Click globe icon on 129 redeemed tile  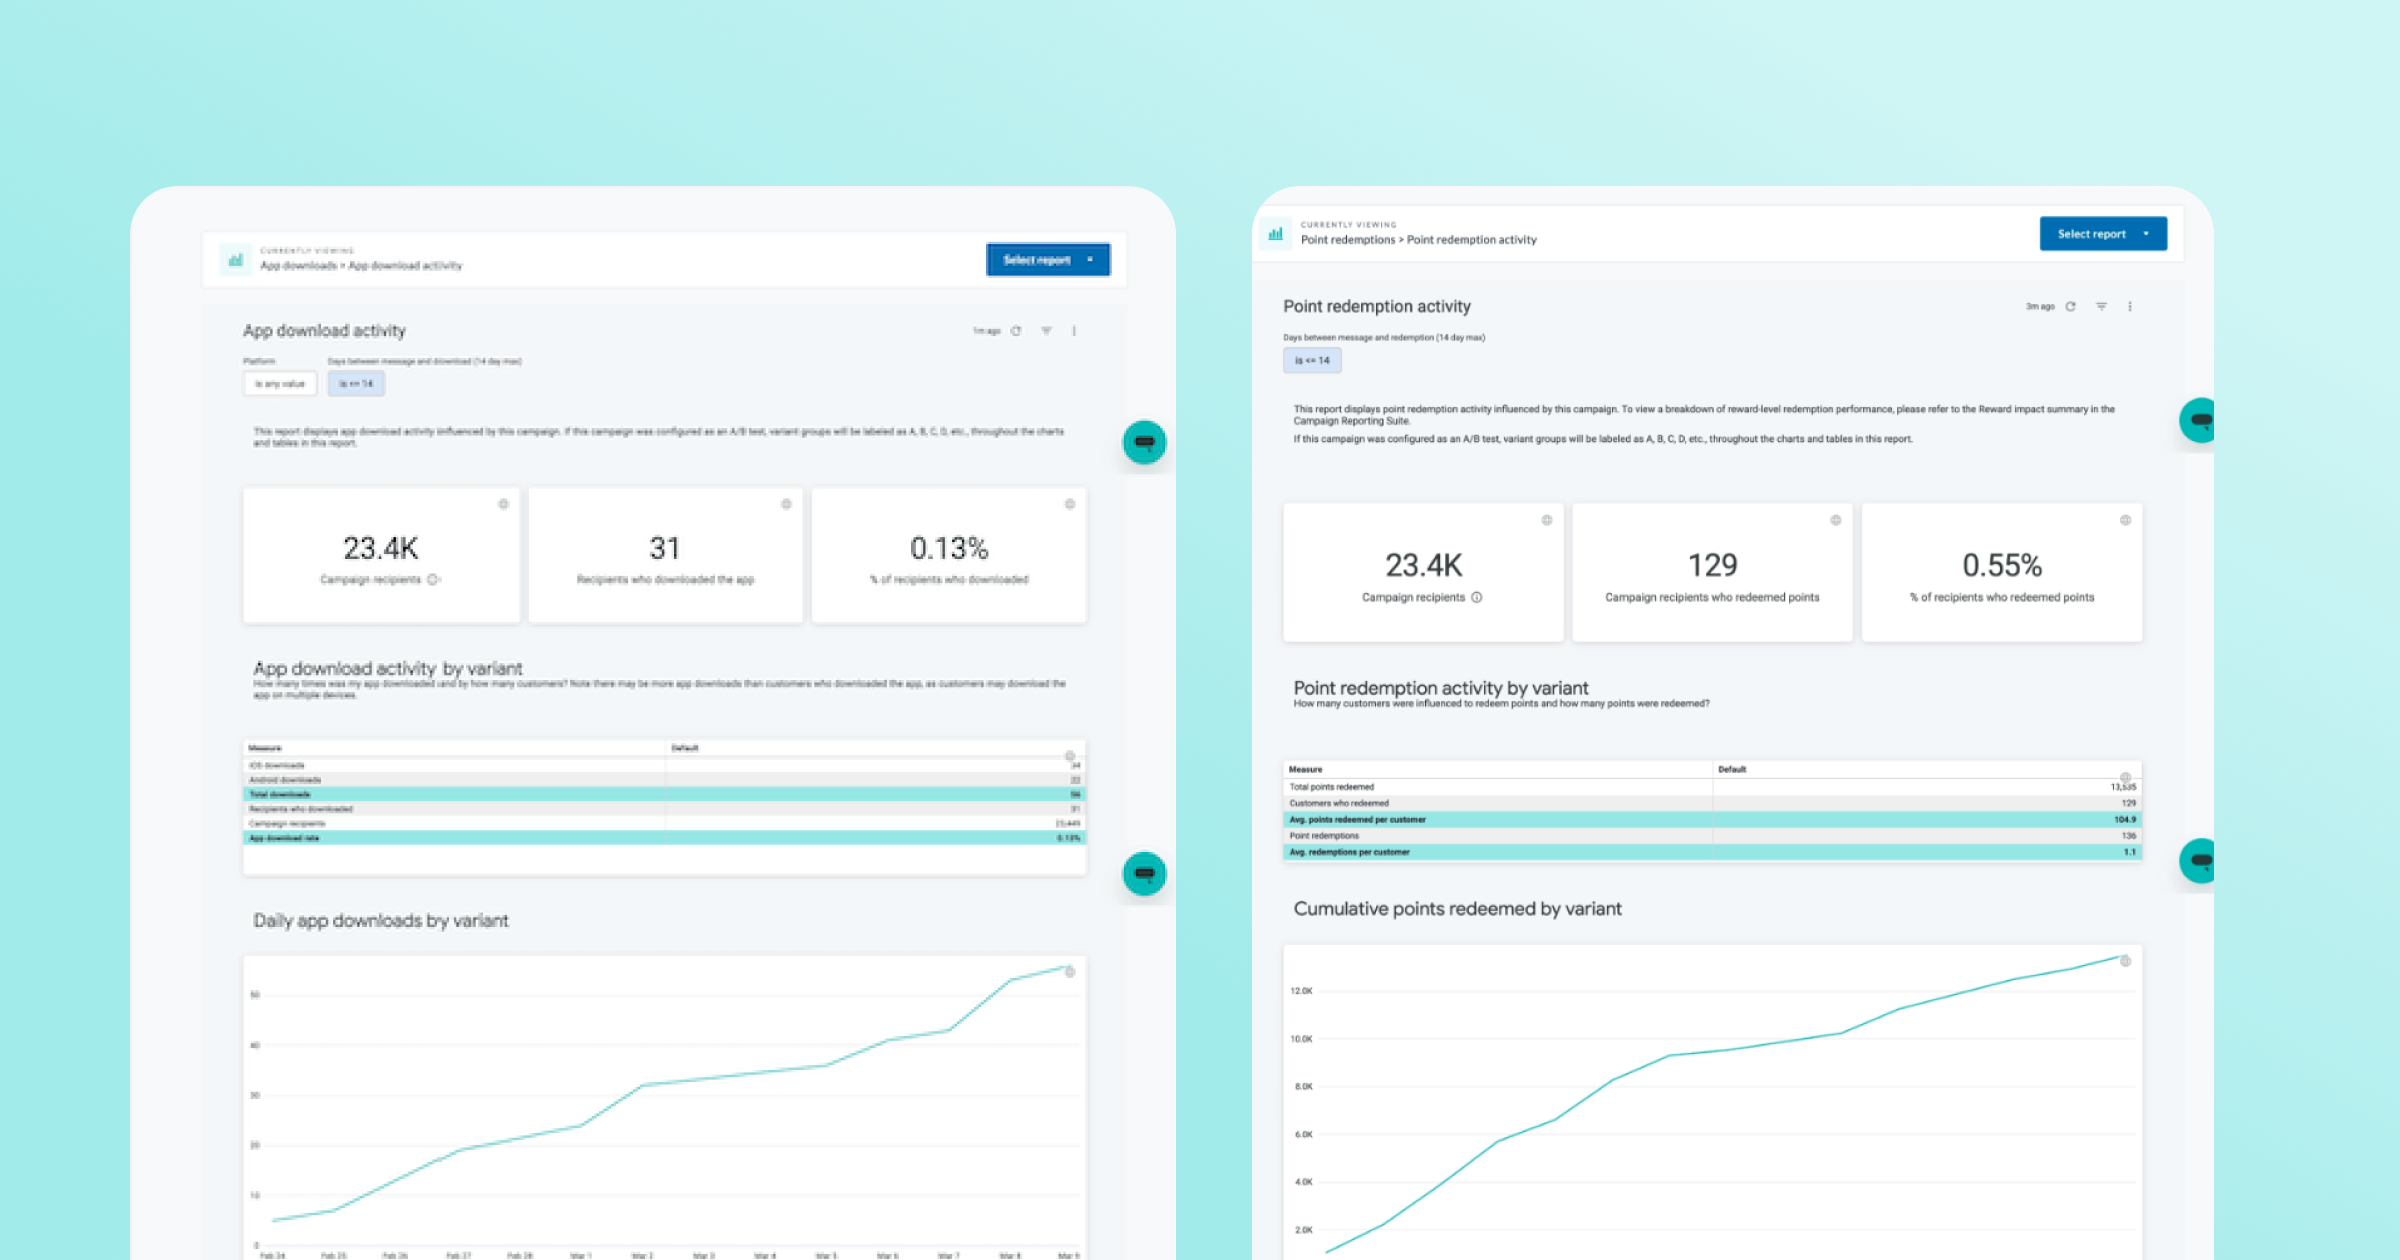tap(1835, 520)
